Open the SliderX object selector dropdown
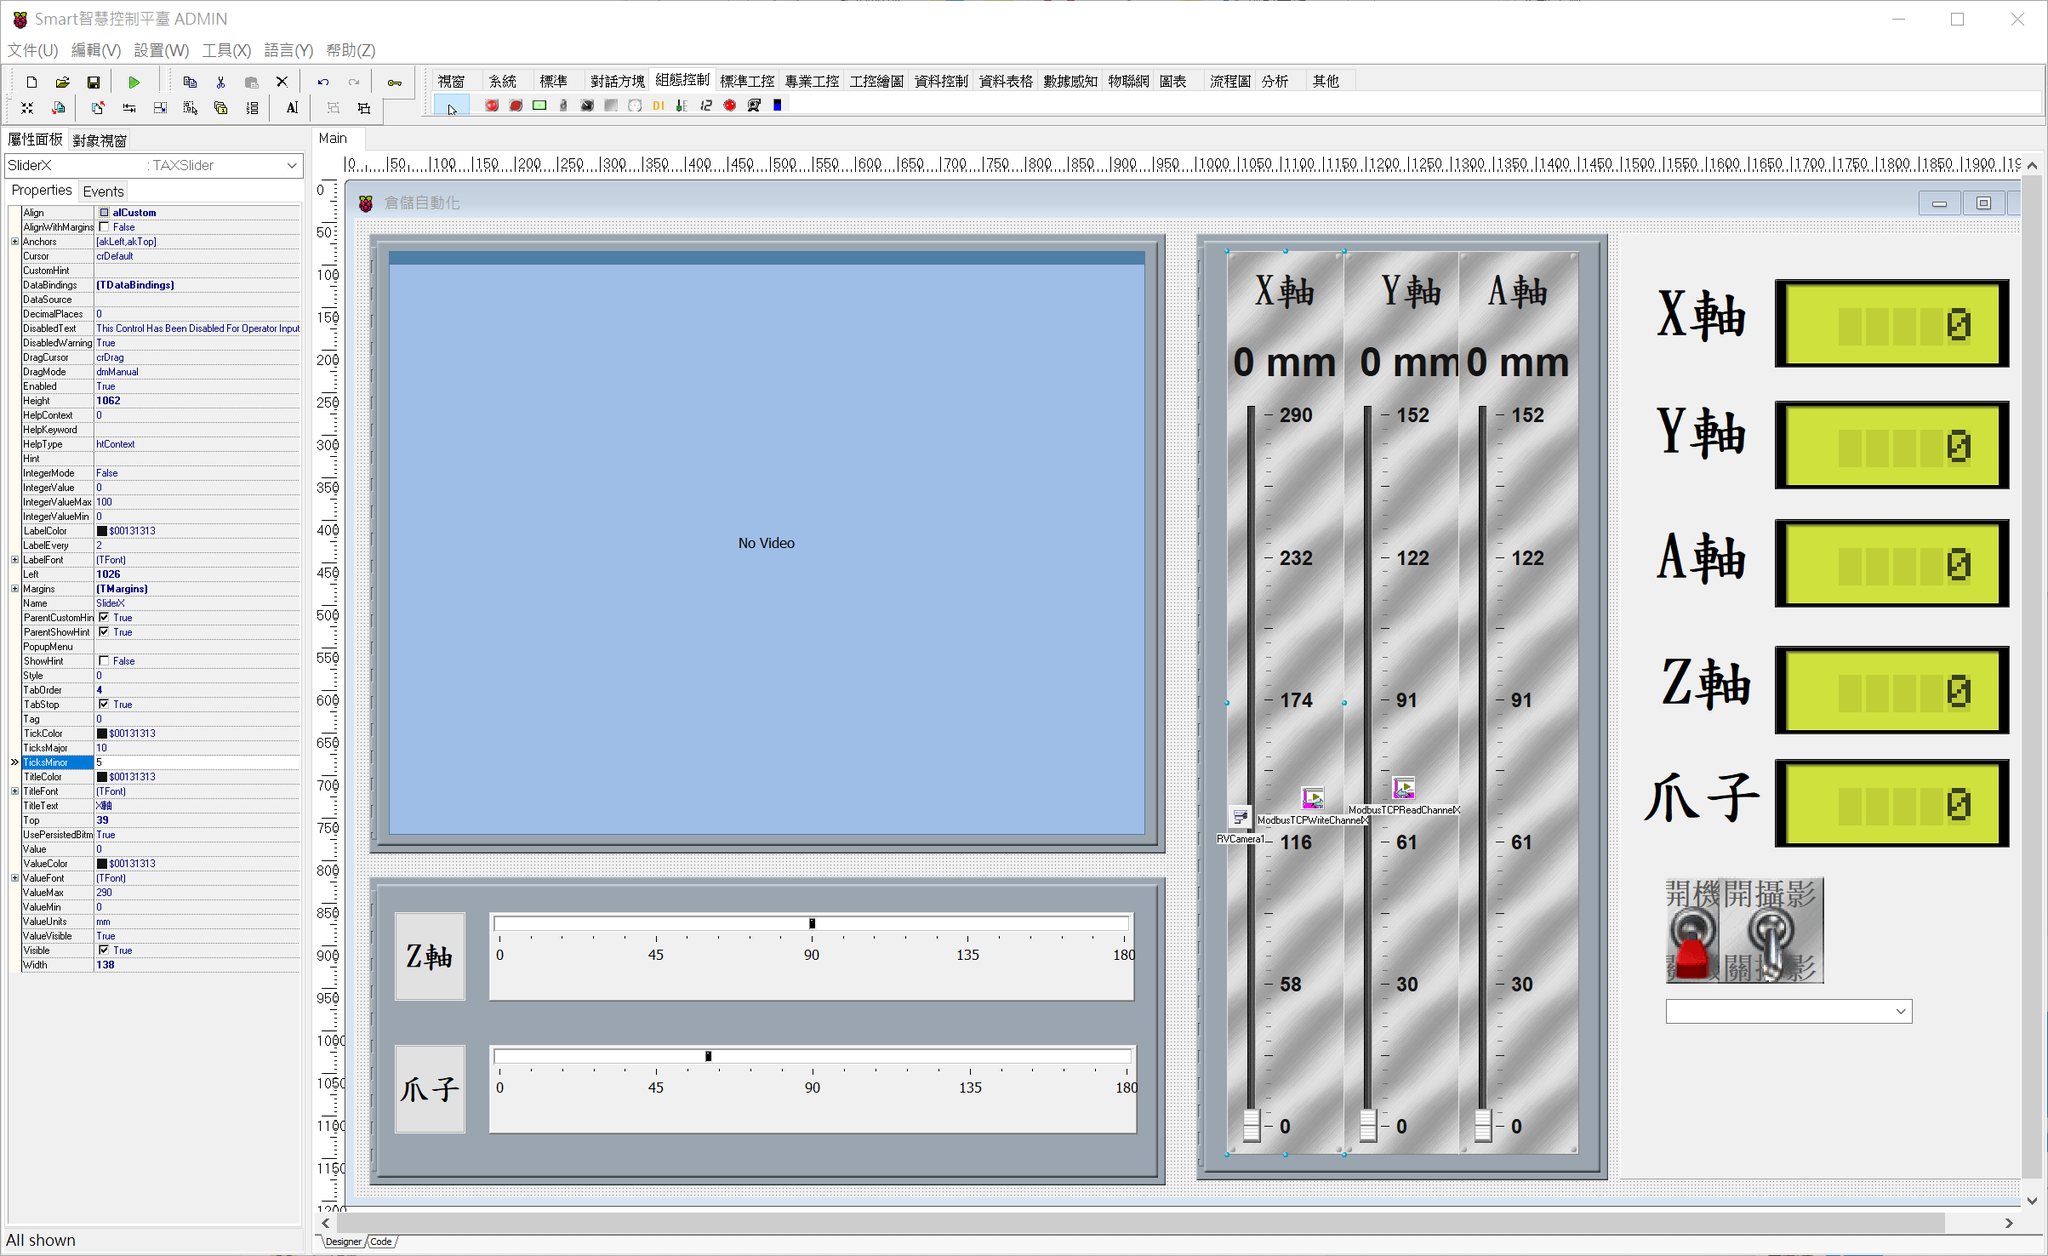2048x1256 pixels. click(x=291, y=165)
